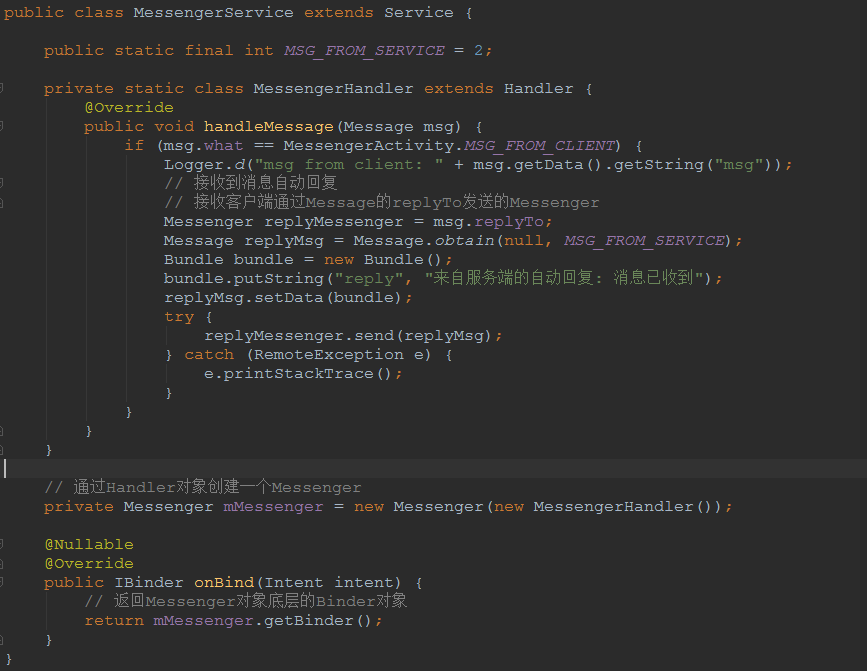Viewport: 867px width, 671px height.
Task: Click the printStackTrace call
Action: click(299, 374)
